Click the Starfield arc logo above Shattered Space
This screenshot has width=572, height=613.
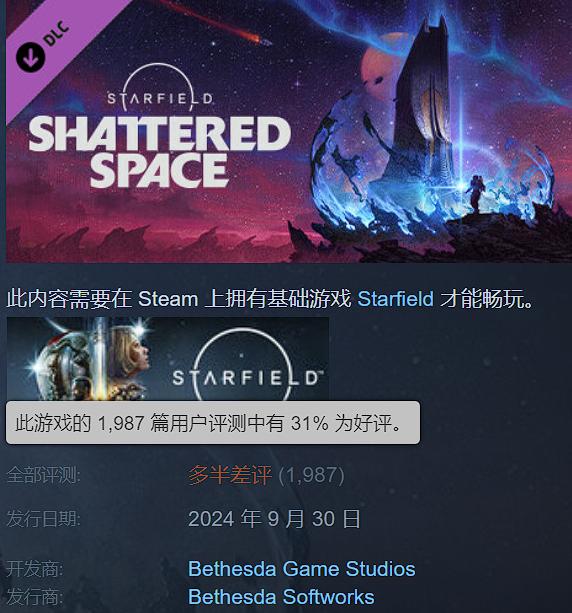(160, 88)
